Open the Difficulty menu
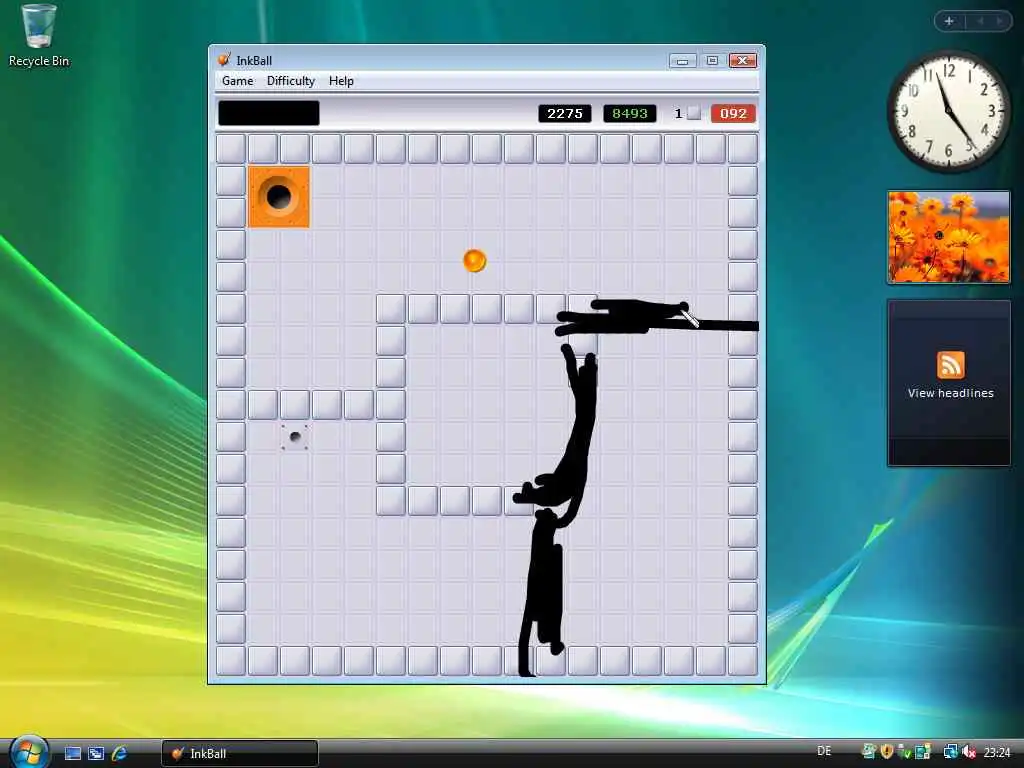Screen dimensions: 1024x768 291,81
